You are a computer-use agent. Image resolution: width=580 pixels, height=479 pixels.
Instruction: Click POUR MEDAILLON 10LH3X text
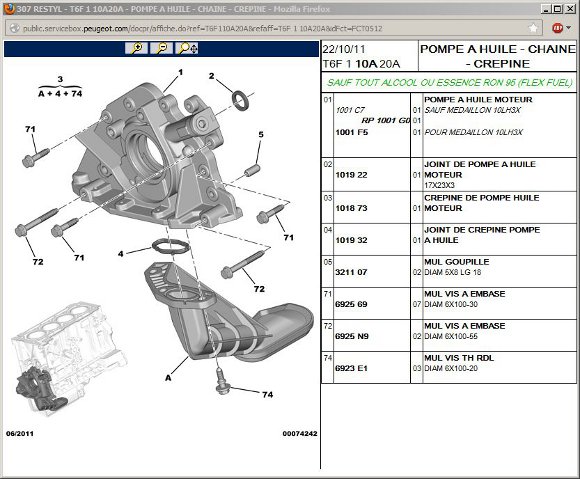pos(473,132)
